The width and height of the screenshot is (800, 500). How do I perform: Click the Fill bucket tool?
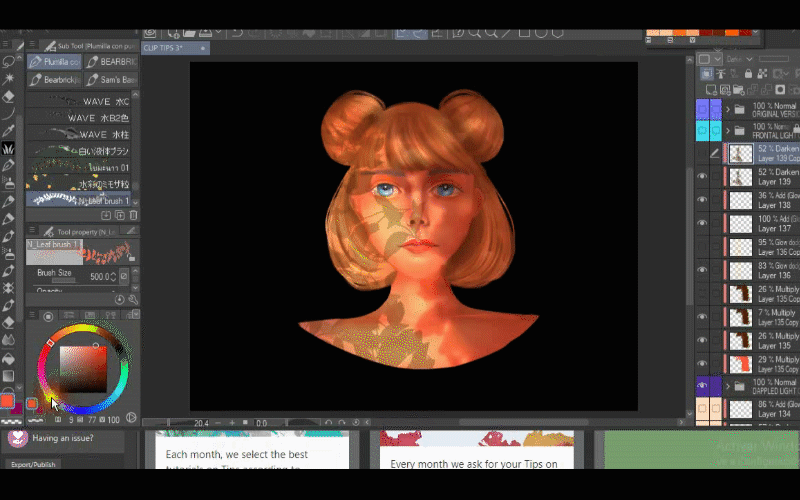(9, 357)
